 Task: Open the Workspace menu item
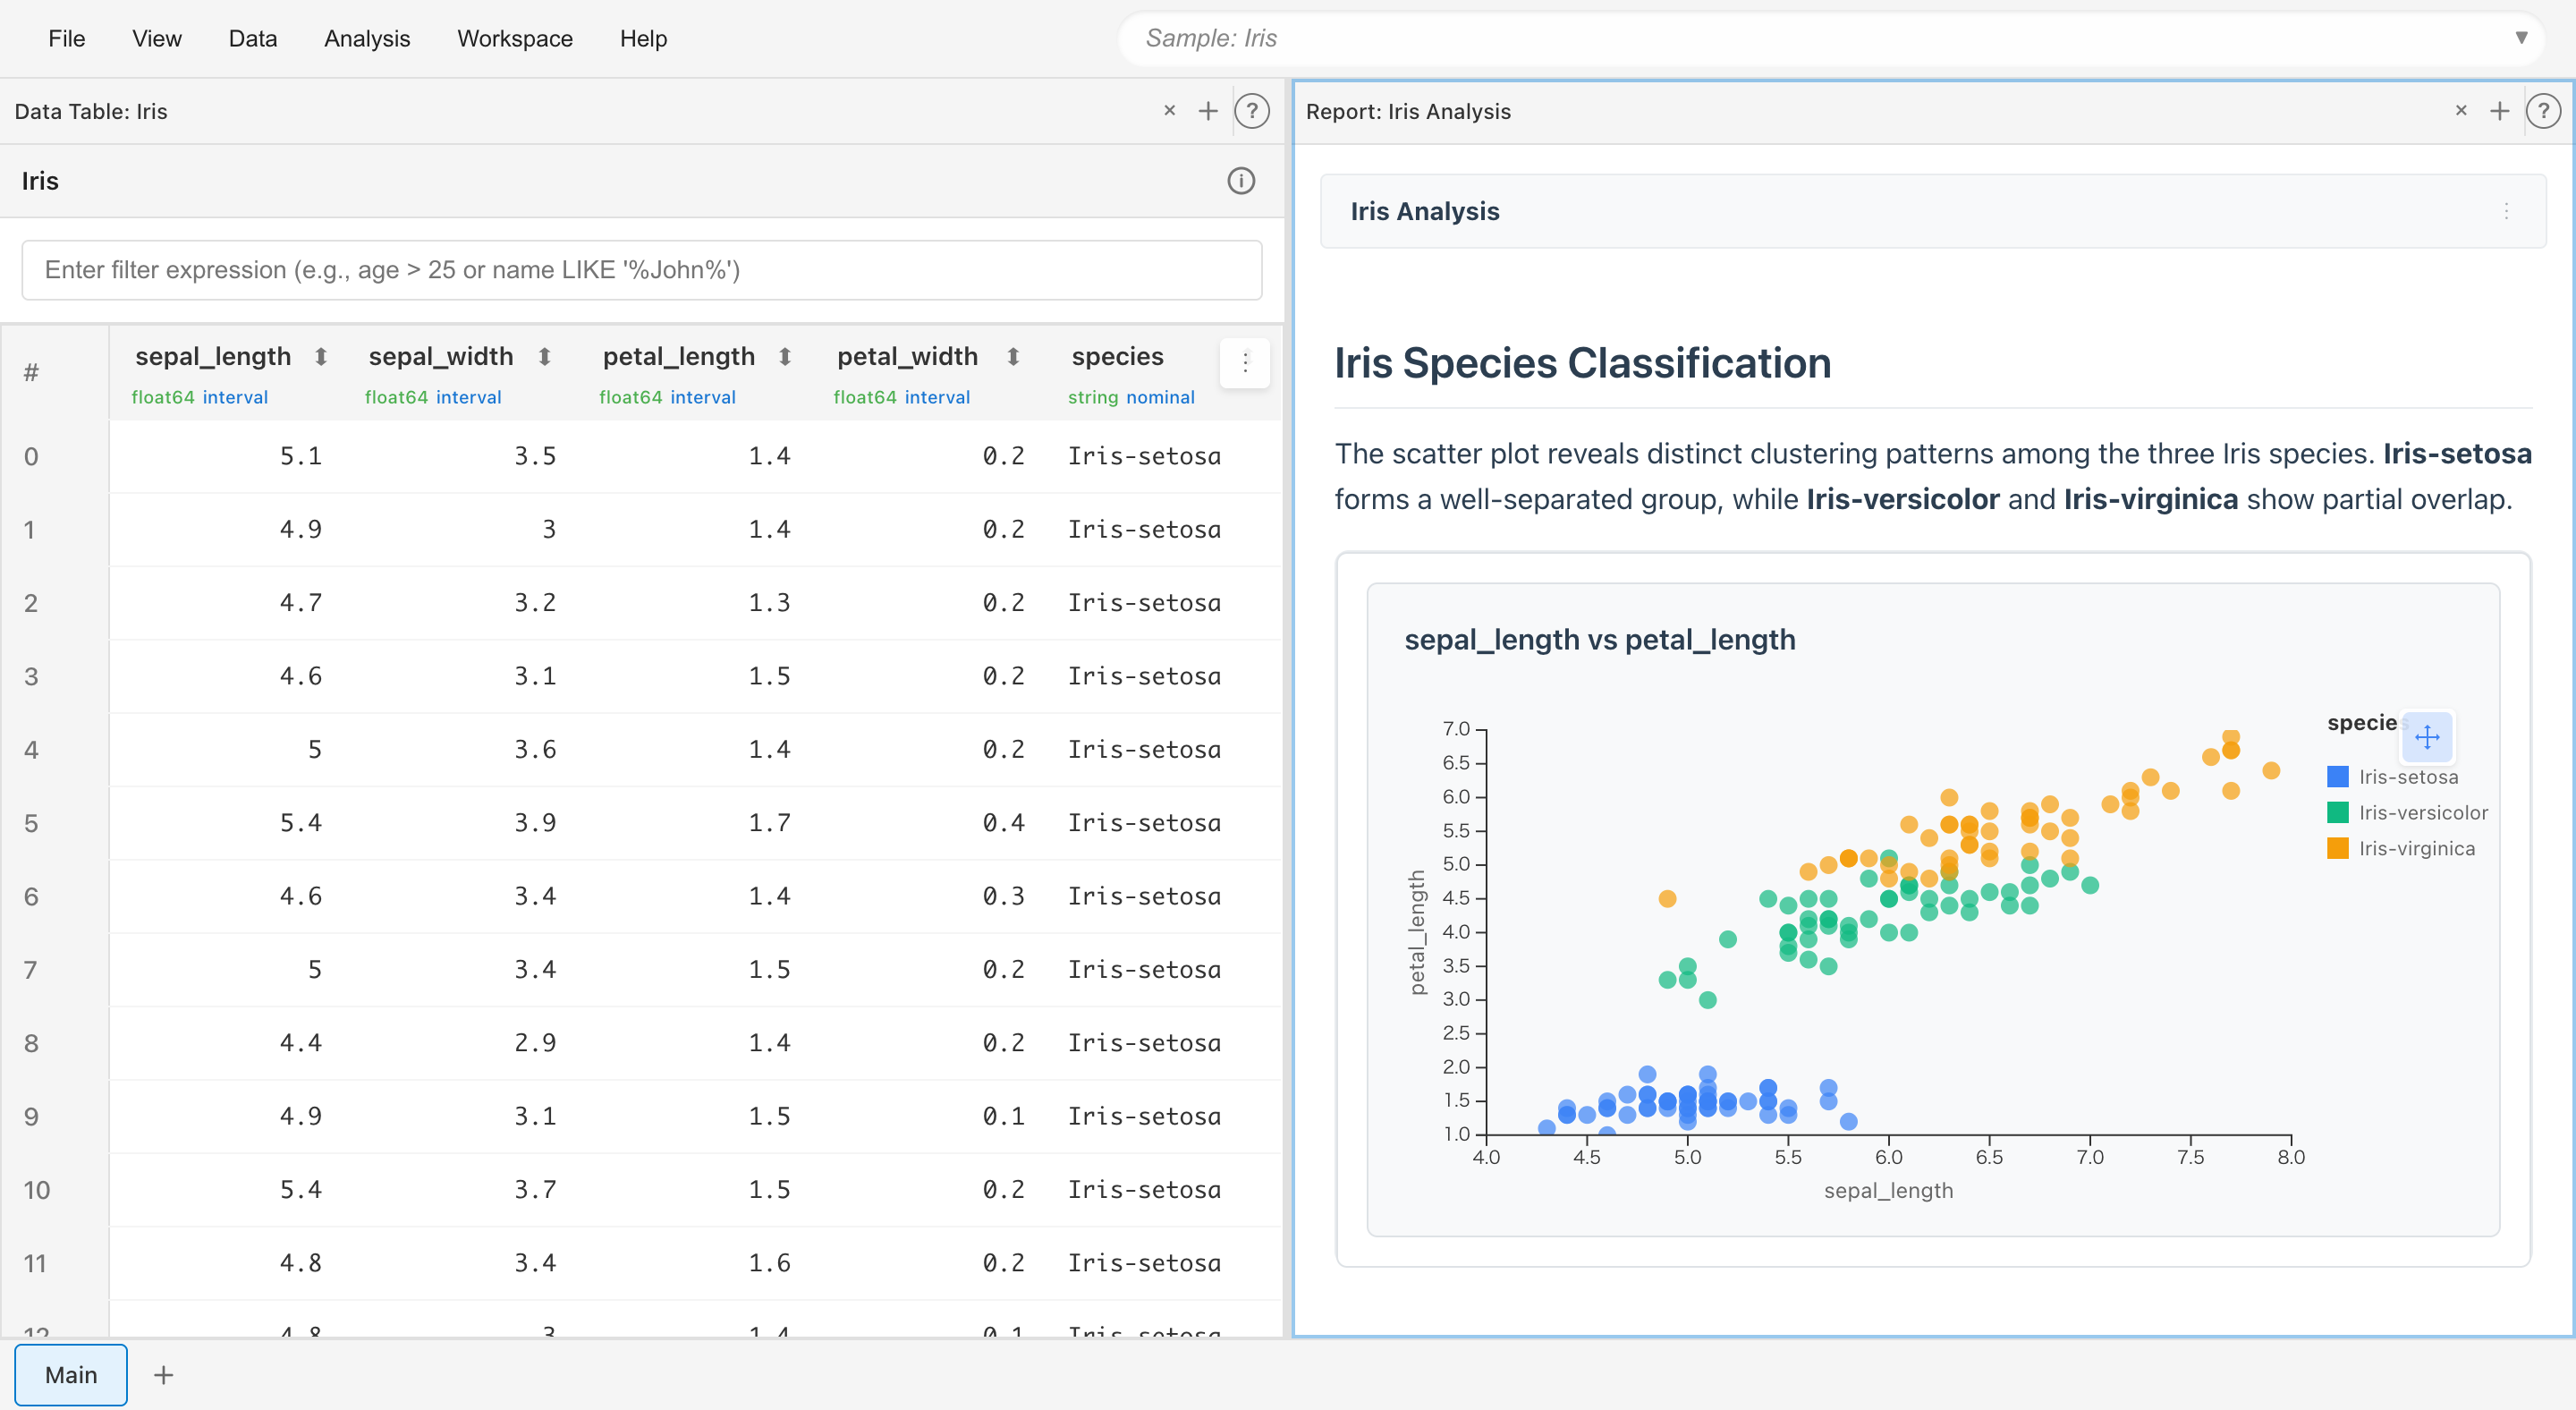tap(514, 38)
